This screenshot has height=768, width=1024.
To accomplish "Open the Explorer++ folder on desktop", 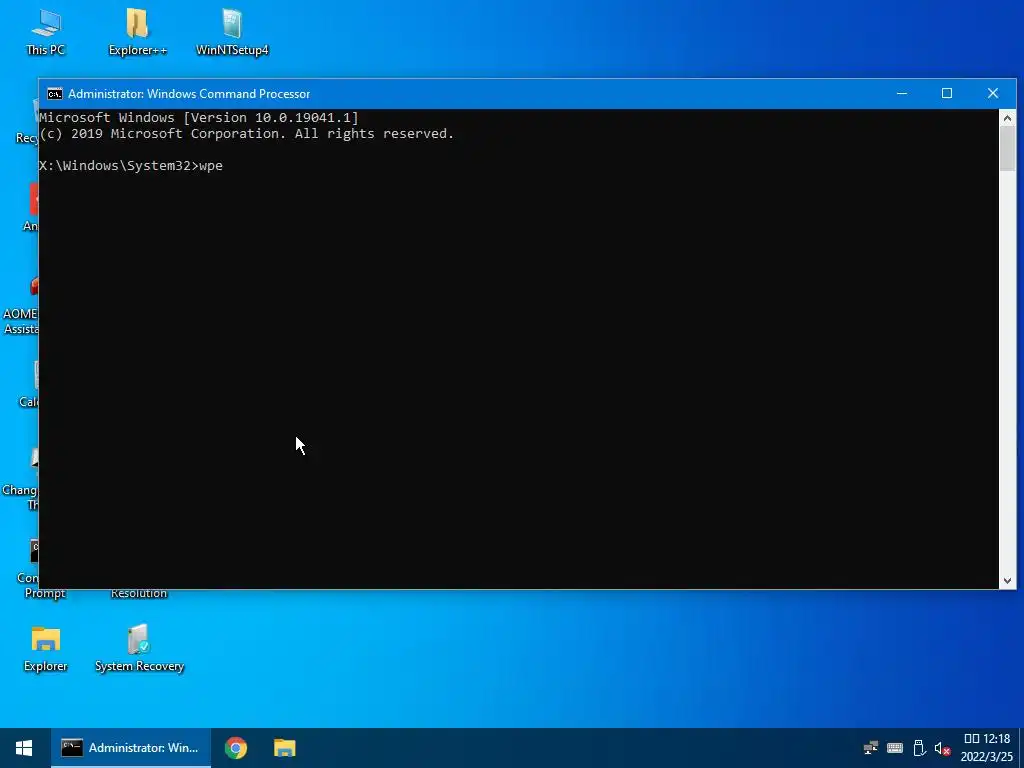I will pyautogui.click(x=137, y=31).
